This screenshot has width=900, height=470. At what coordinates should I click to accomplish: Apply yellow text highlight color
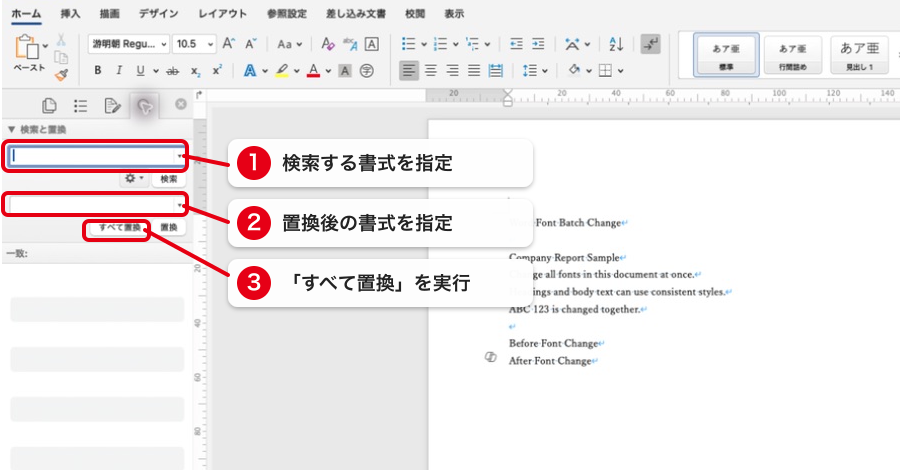(x=282, y=71)
